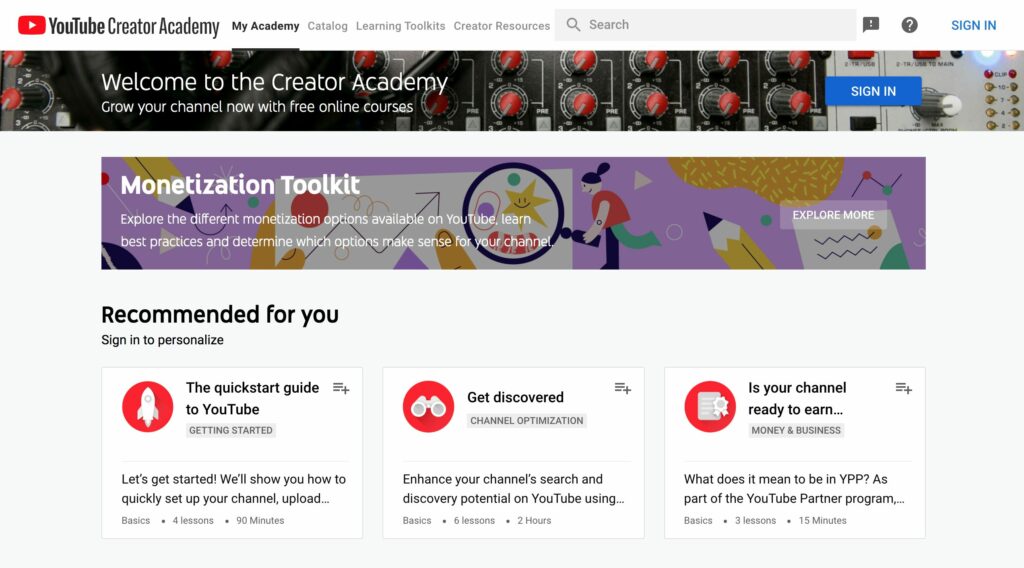Switch to the My Academy tab
This screenshot has height=568, width=1024.
(x=265, y=26)
